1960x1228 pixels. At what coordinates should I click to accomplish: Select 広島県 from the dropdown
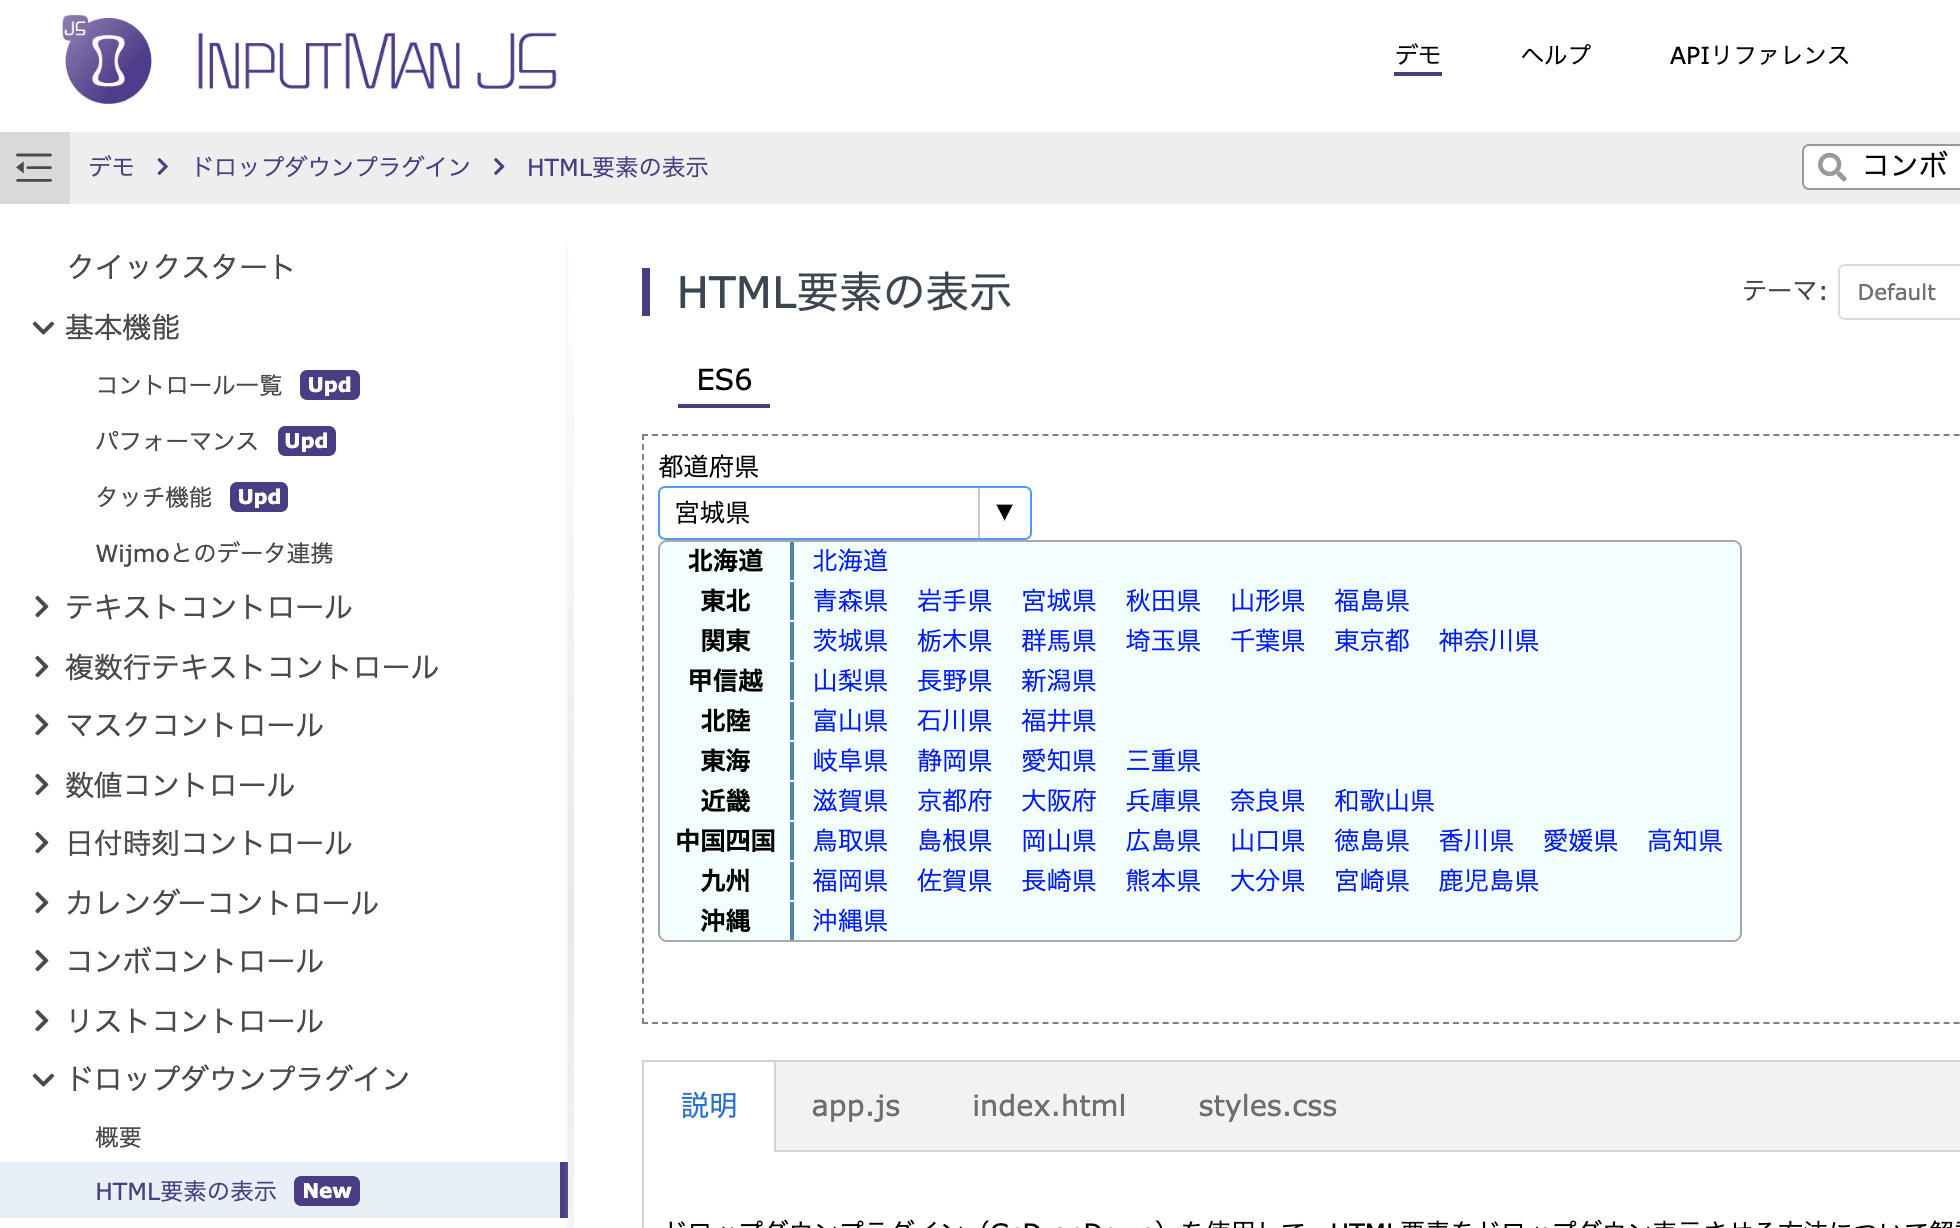(1163, 841)
